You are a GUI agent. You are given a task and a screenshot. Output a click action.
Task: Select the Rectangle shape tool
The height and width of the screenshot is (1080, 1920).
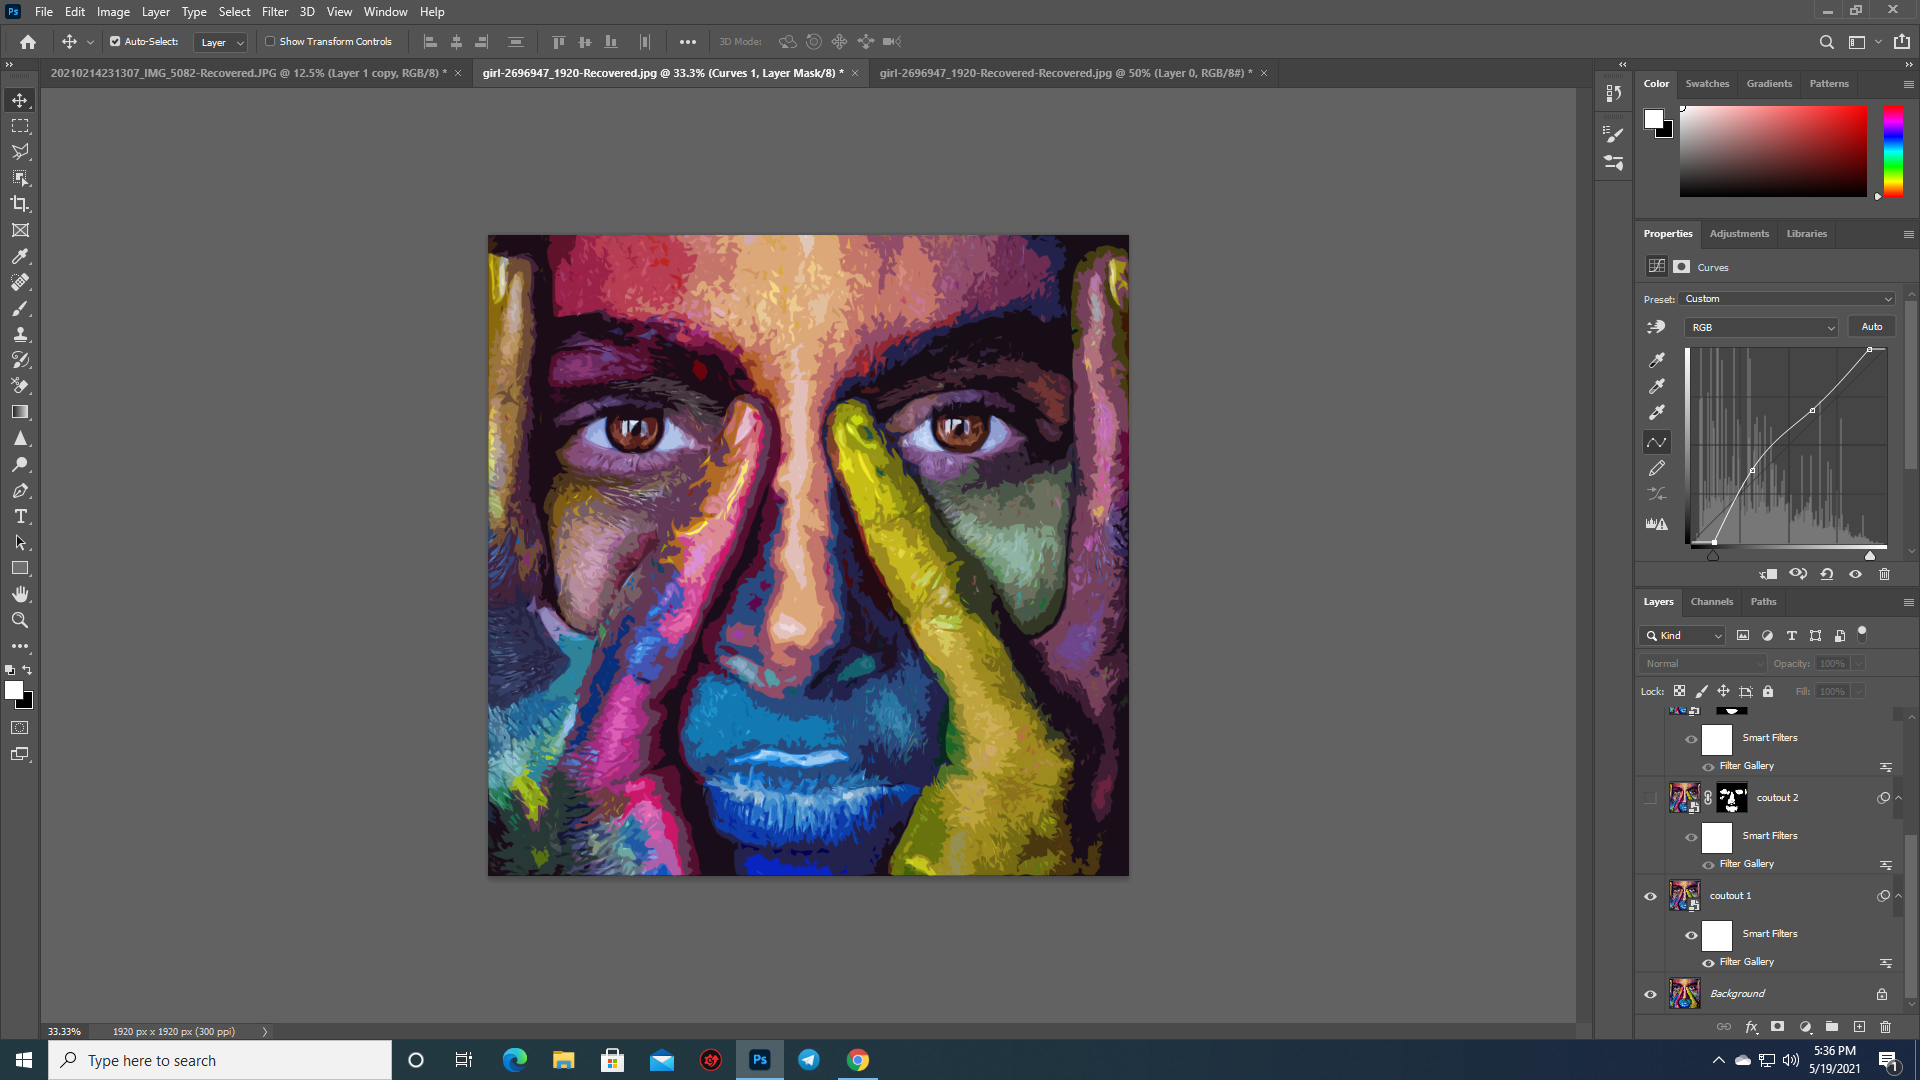(x=20, y=568)
